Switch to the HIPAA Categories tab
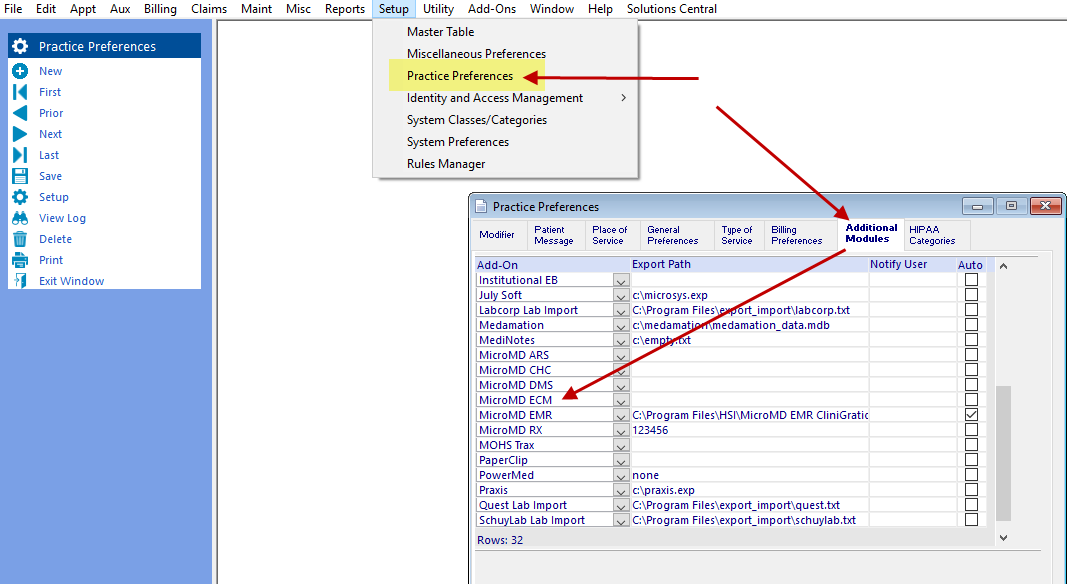 tap(932, 234)
